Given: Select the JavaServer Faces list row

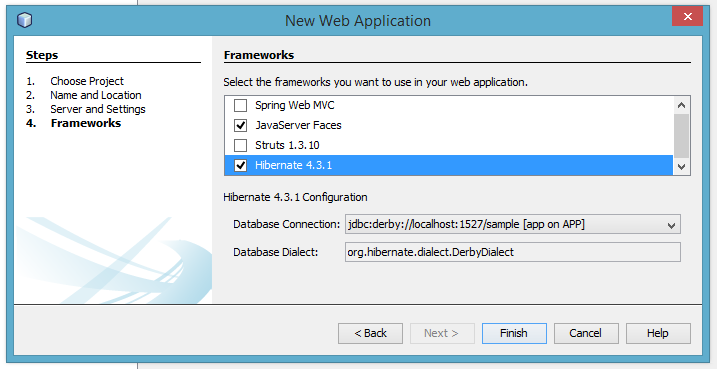Looking at the screenshot, I should tap(449, 125).
